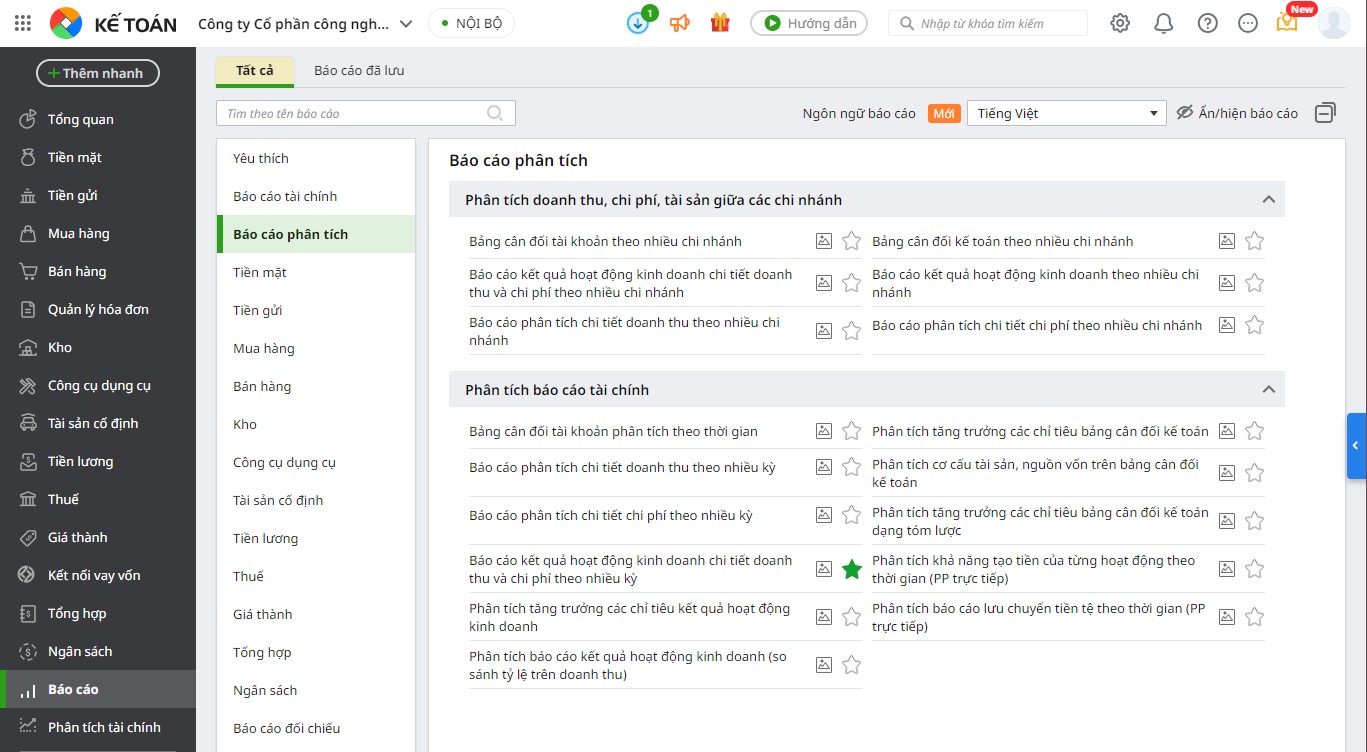Open Tài sản cố định in dark sidebar

point(98,423)
